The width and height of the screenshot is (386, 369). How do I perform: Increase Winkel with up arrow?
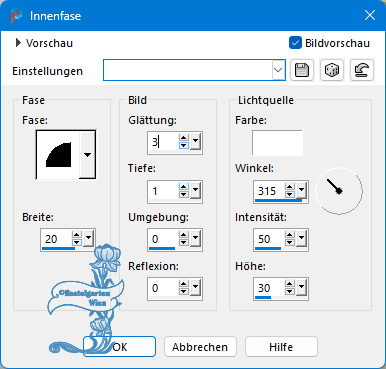pos(290,187)
